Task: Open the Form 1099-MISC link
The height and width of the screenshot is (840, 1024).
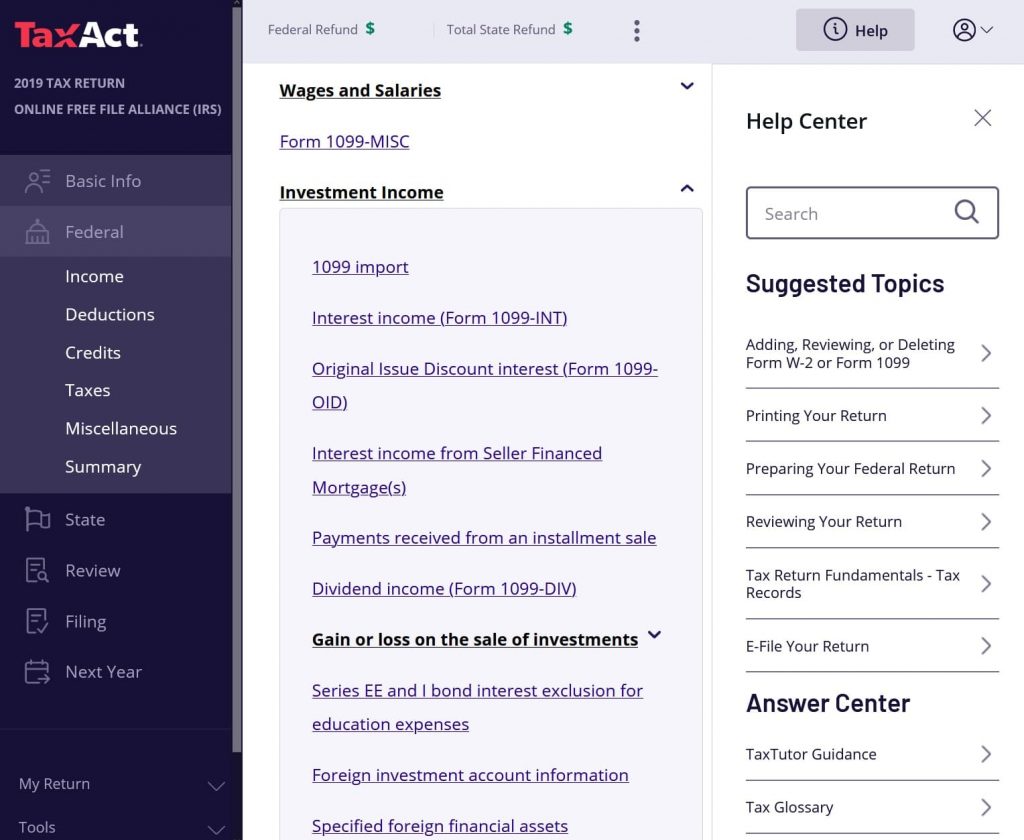Action: [x=344, y=142]
